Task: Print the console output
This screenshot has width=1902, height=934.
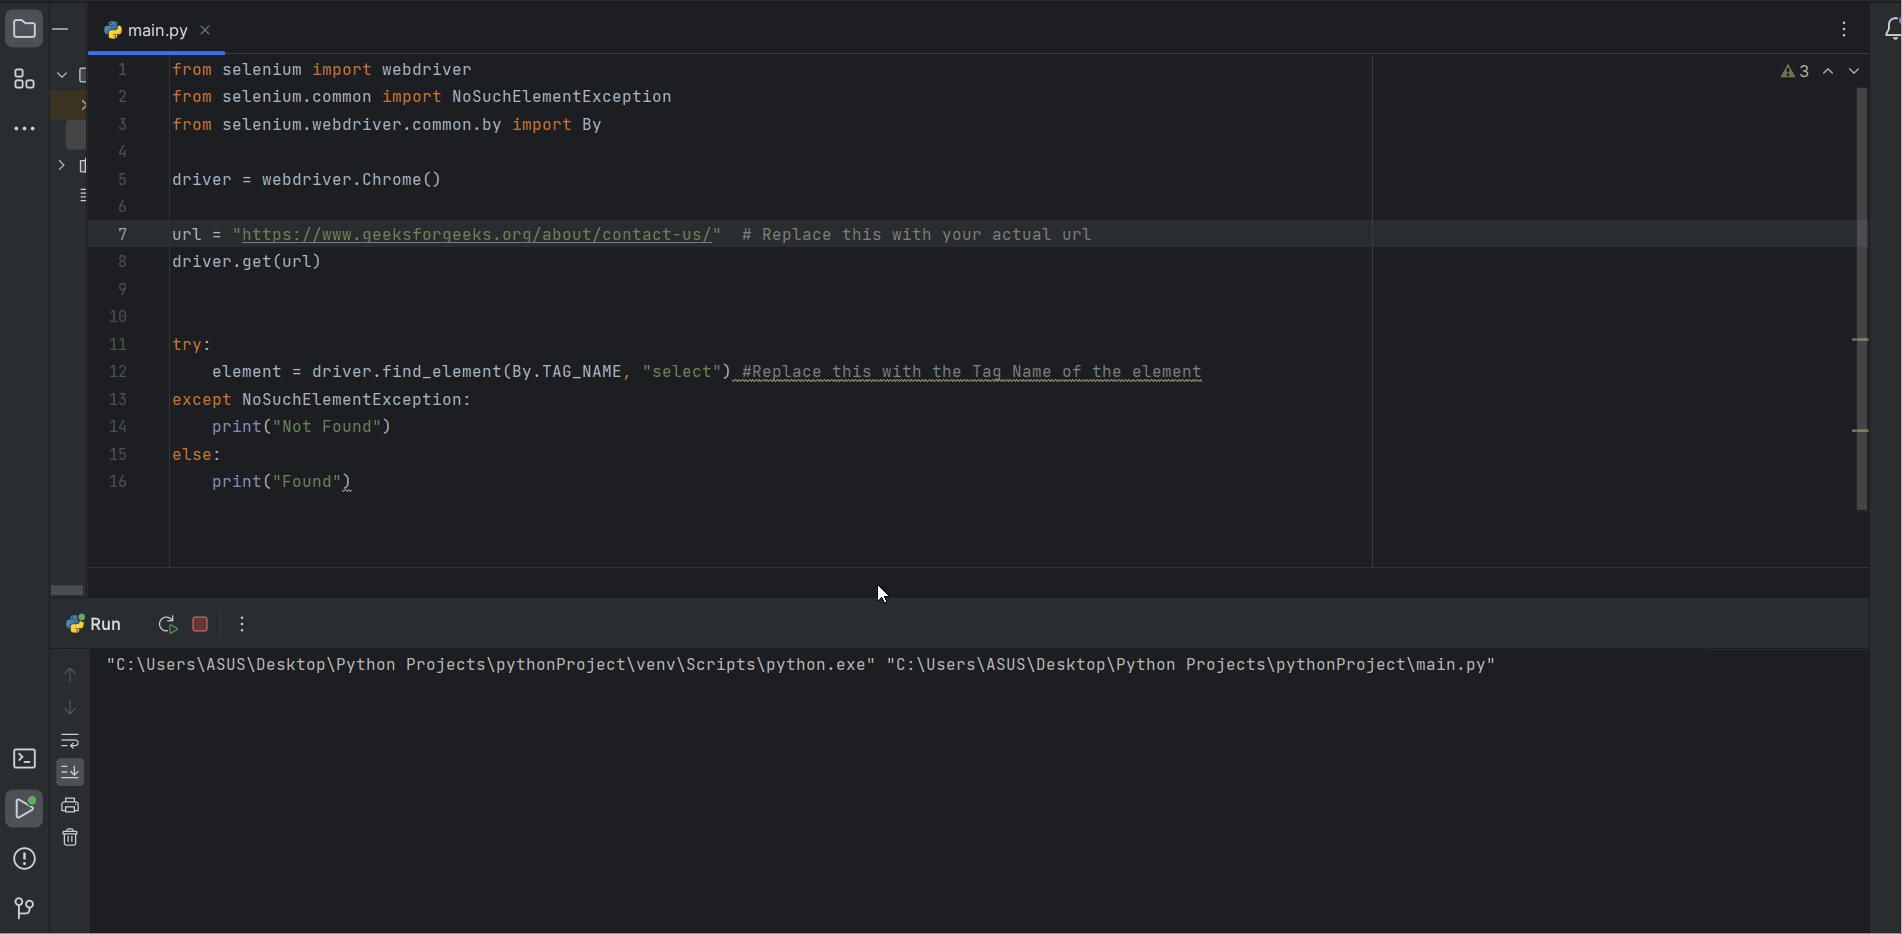Action: 70,805
